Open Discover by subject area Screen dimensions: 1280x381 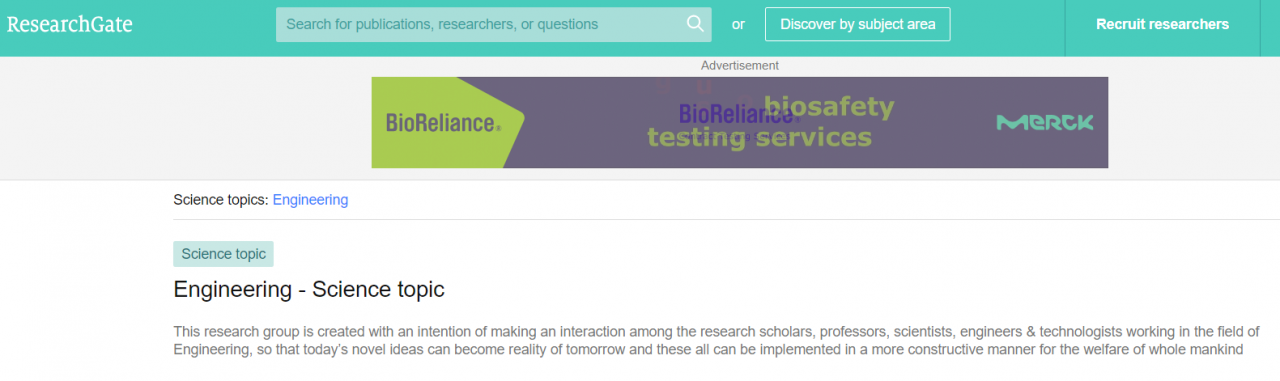tap(858, 24)
